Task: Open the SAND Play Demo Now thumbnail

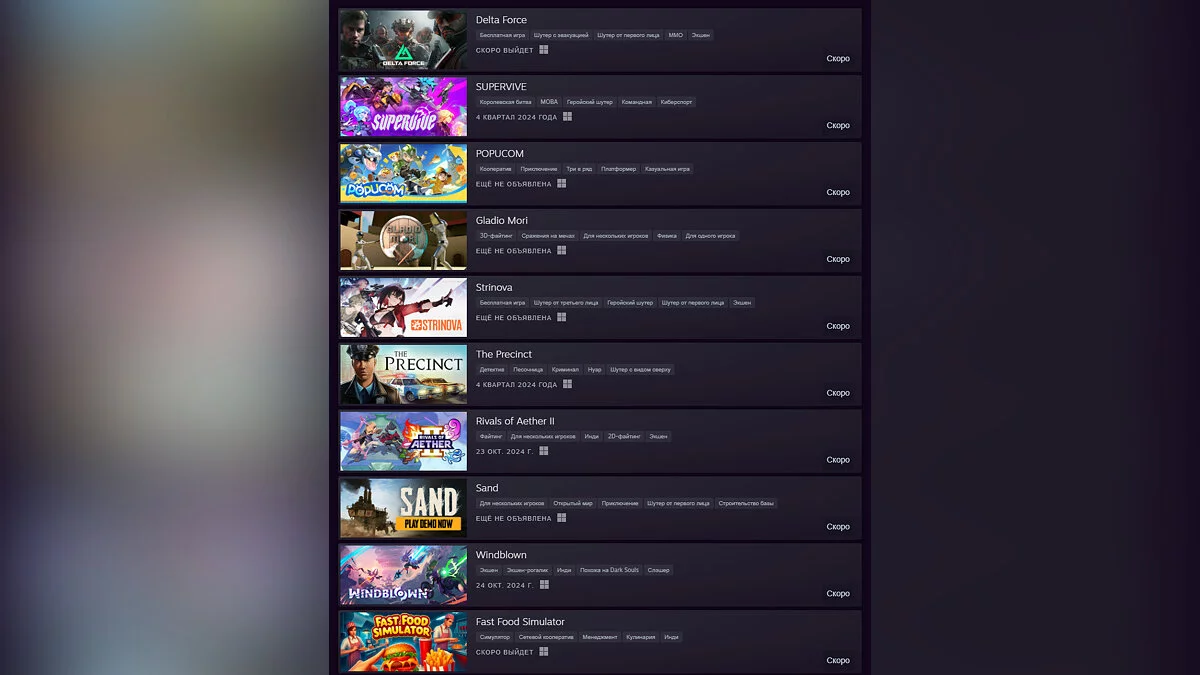Action: (x=403, y=508)
